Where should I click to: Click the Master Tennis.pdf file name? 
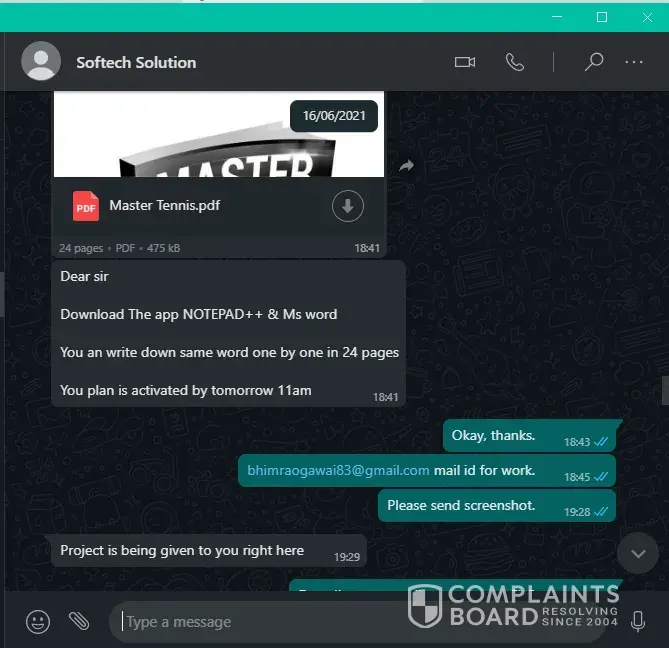(x=165, y=206)
